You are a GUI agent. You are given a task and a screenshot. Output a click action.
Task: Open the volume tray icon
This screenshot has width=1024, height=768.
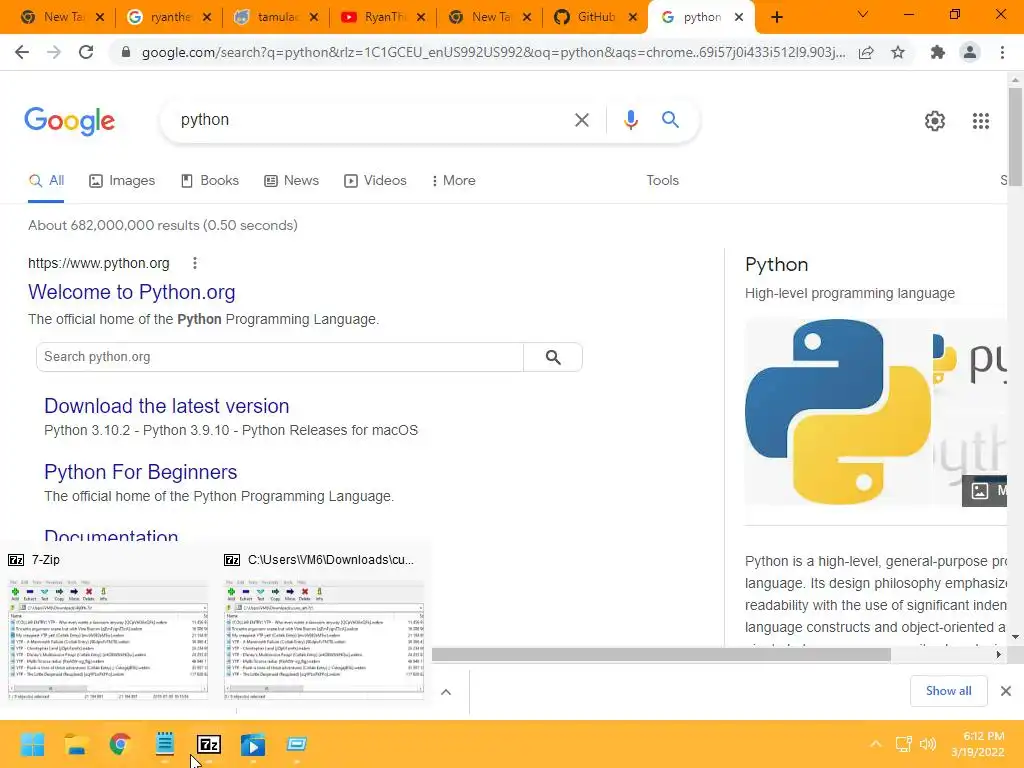(x=927, y=744)
